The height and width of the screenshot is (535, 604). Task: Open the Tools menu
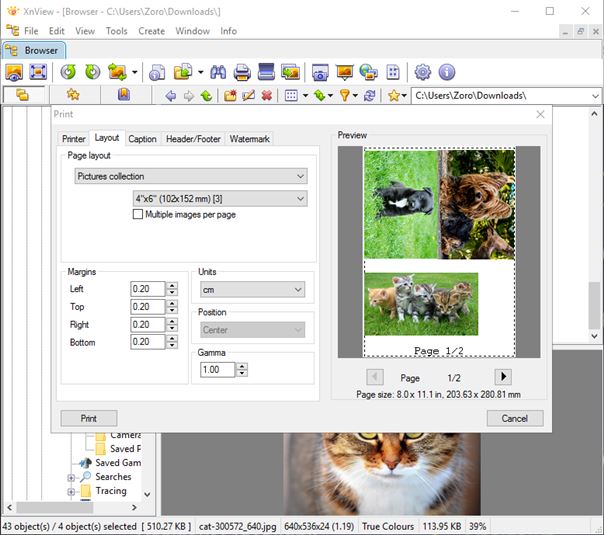coord(117,31)
